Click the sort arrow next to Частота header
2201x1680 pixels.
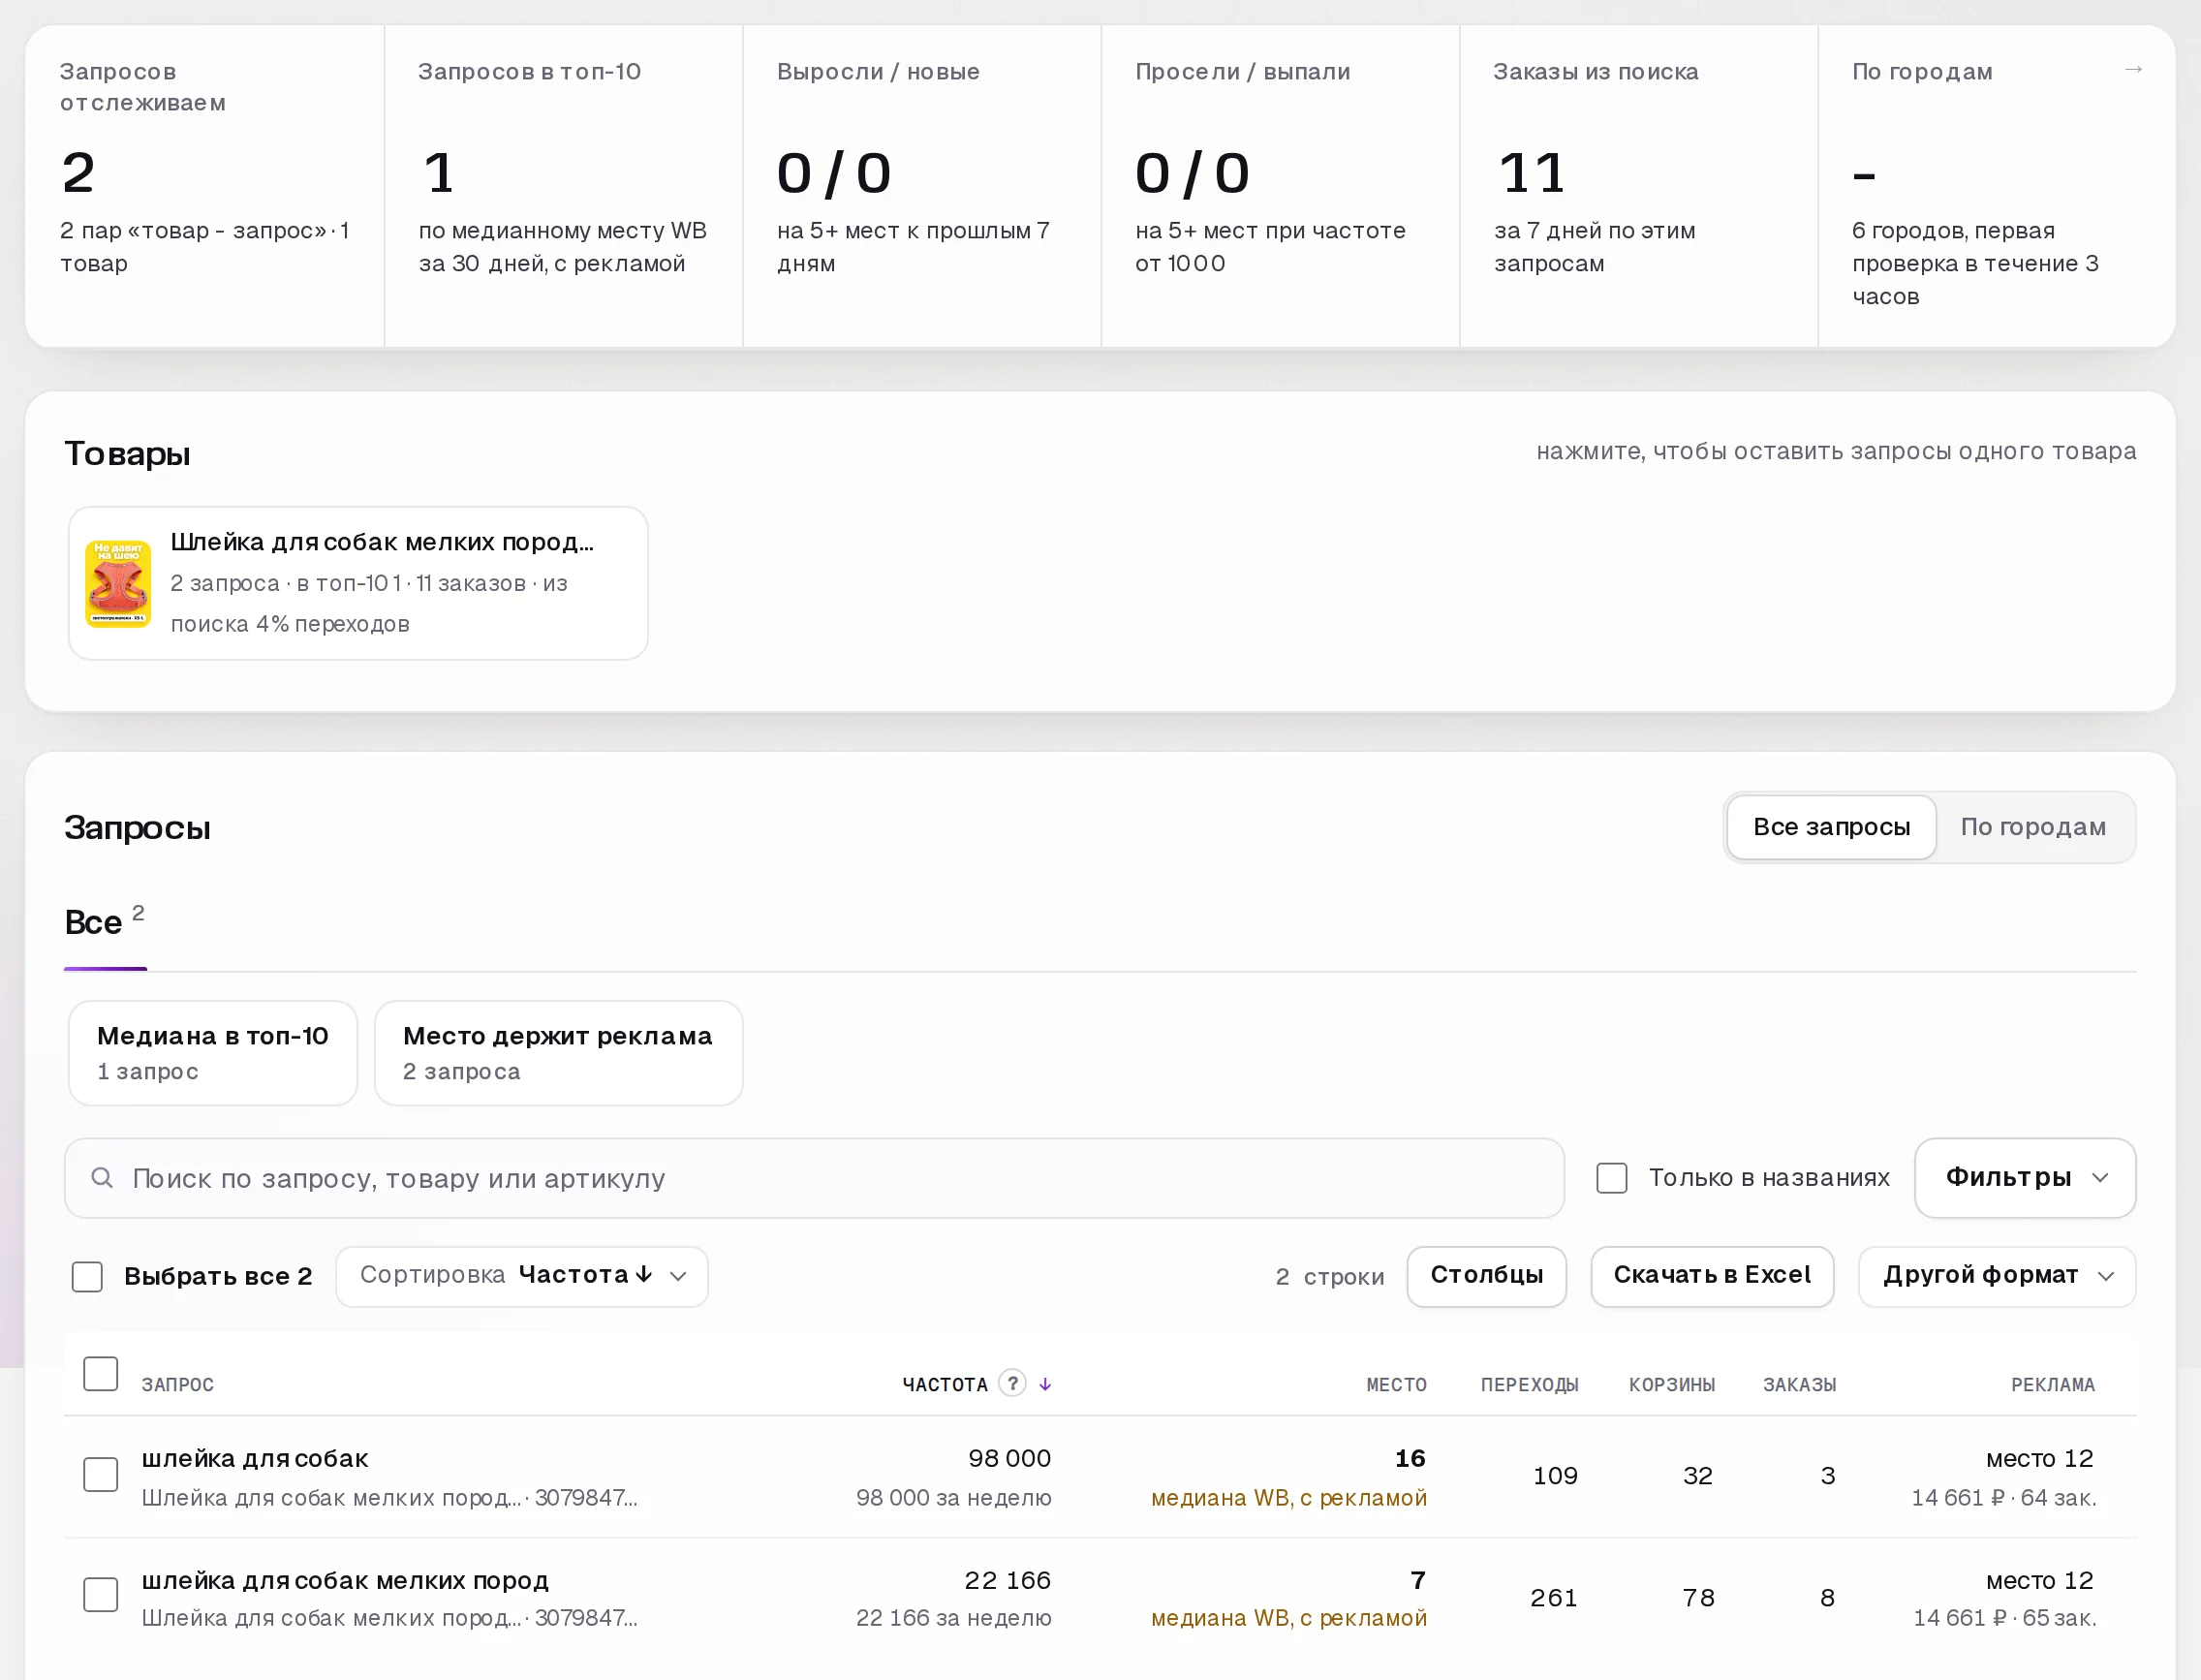(x=1045, y=1384)
